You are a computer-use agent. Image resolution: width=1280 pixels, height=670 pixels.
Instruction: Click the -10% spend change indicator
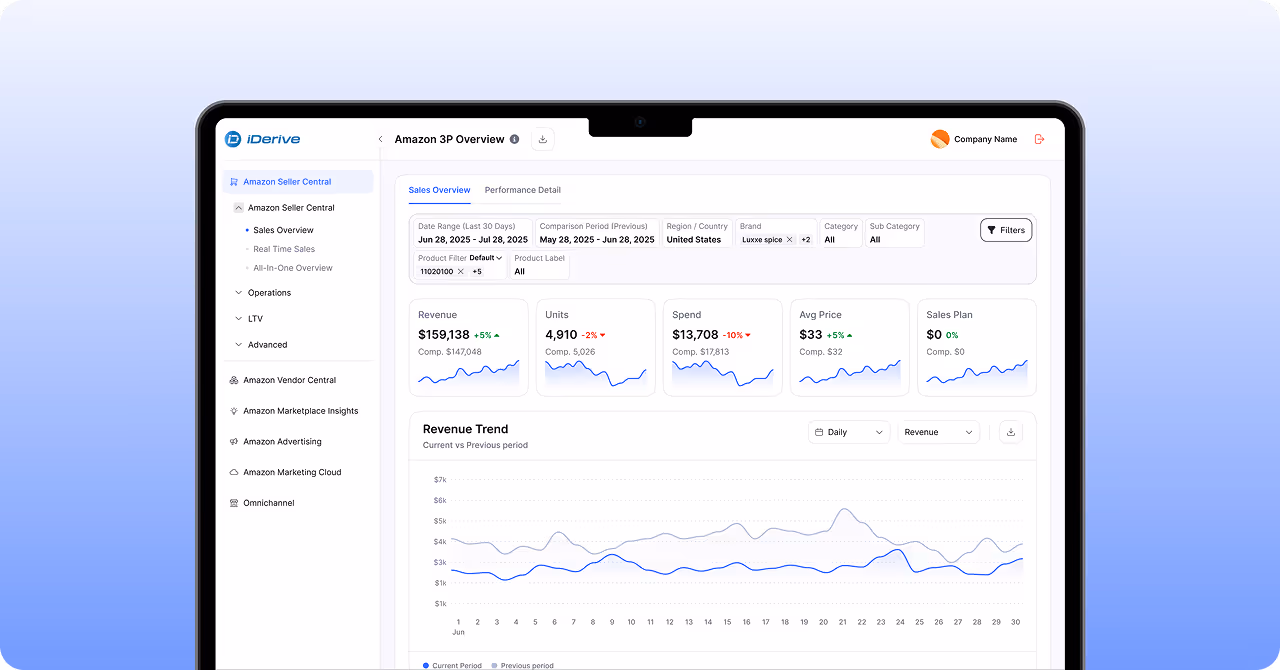coord(736,335)
